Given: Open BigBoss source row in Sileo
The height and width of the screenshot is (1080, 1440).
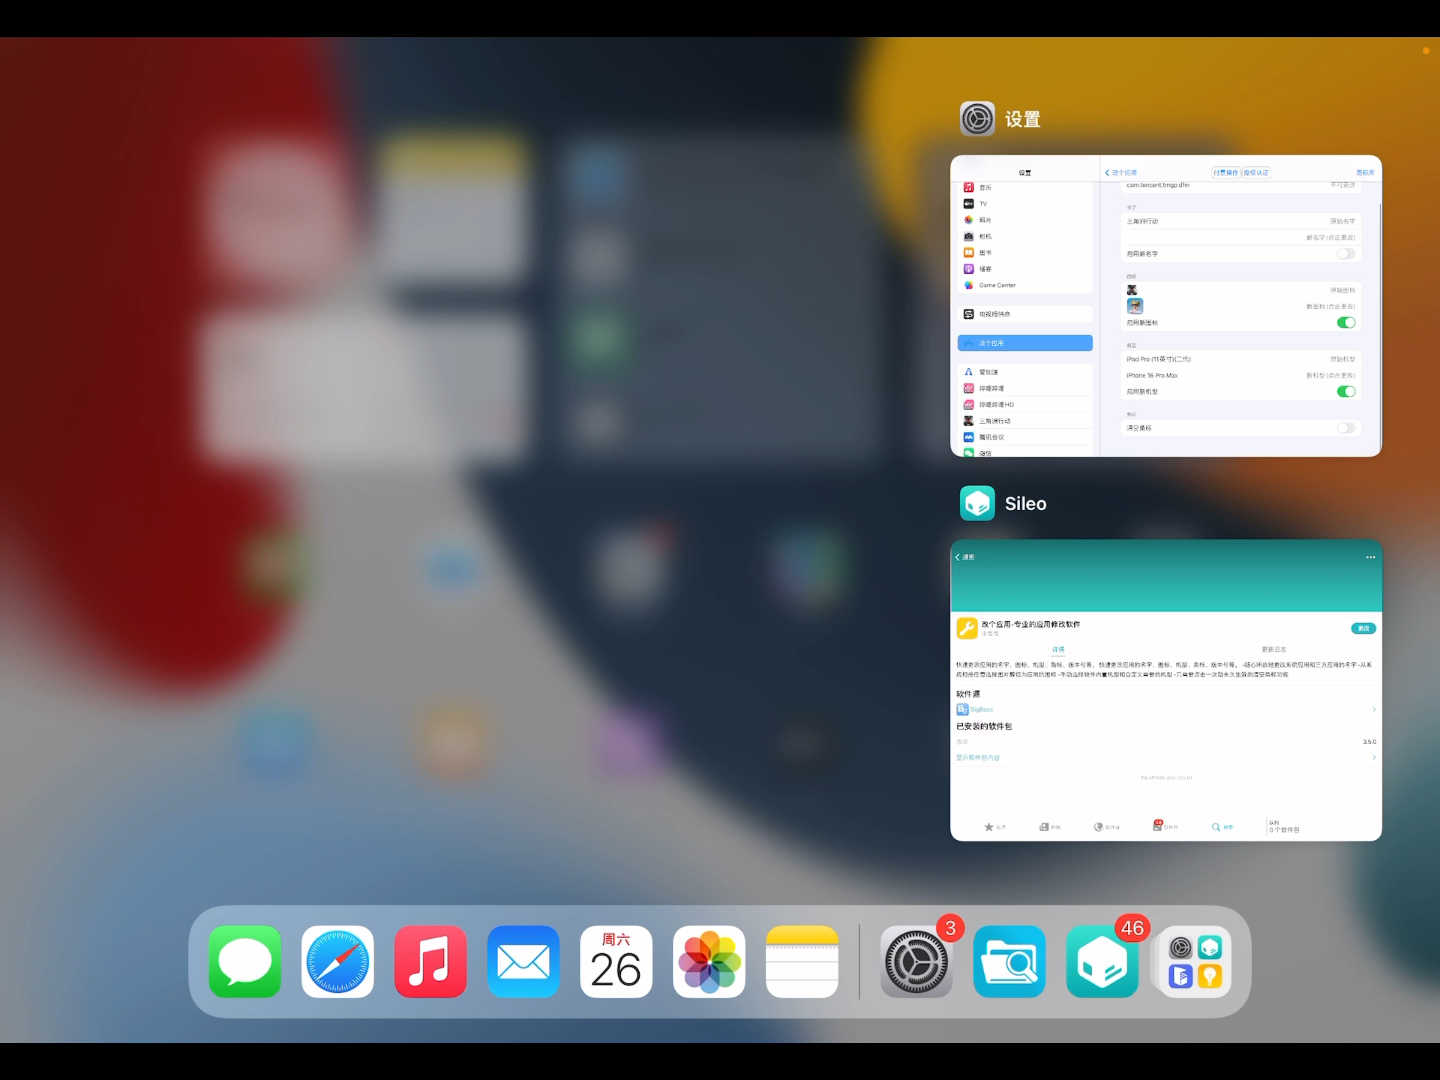Looking at the screenshot, I should [1166, 710].
